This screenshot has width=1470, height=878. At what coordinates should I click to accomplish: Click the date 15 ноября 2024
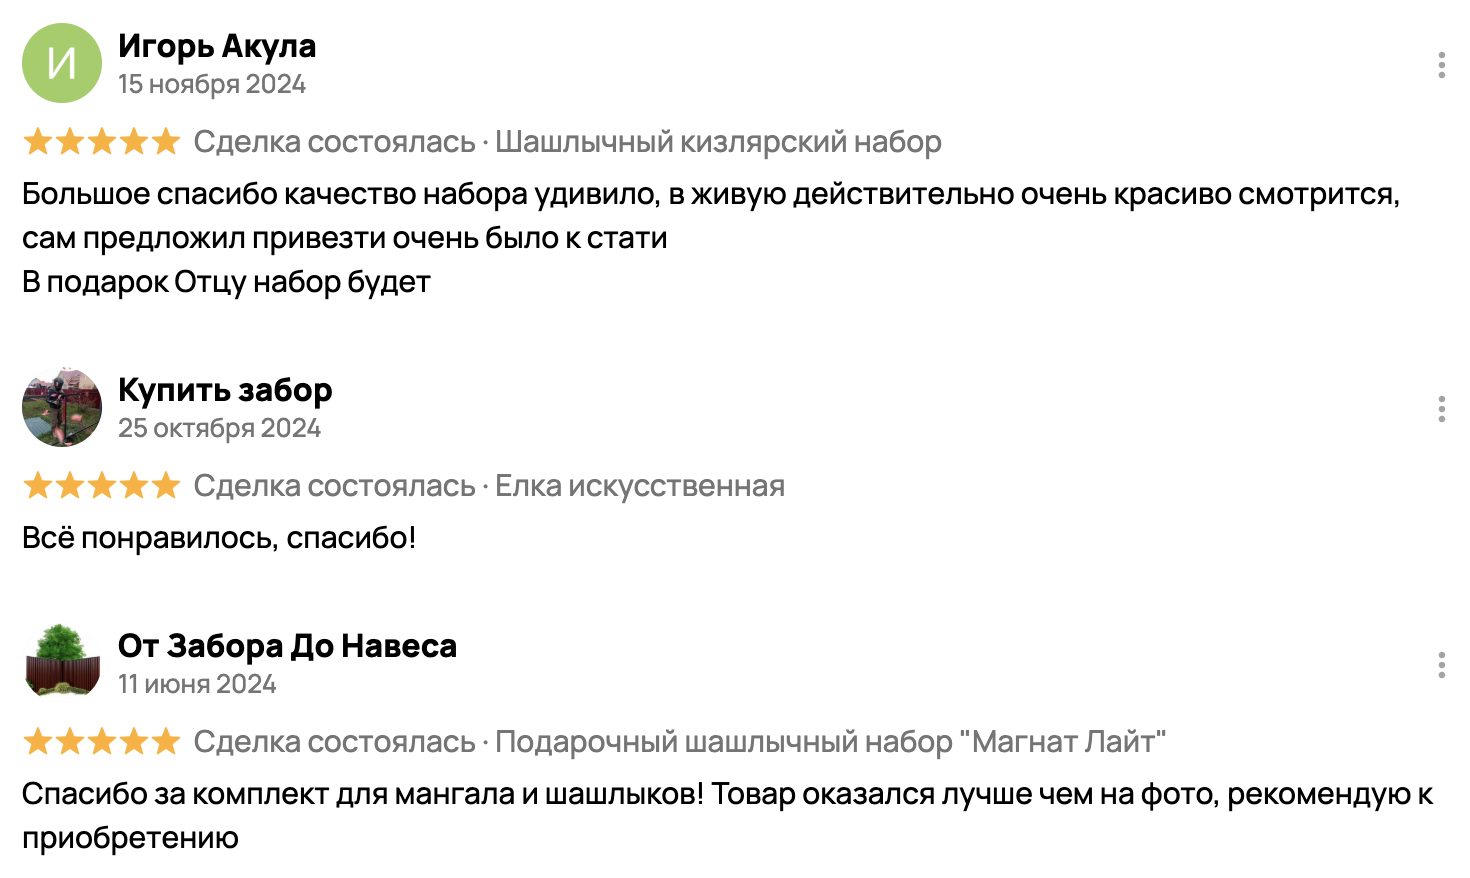coord(212,84)
